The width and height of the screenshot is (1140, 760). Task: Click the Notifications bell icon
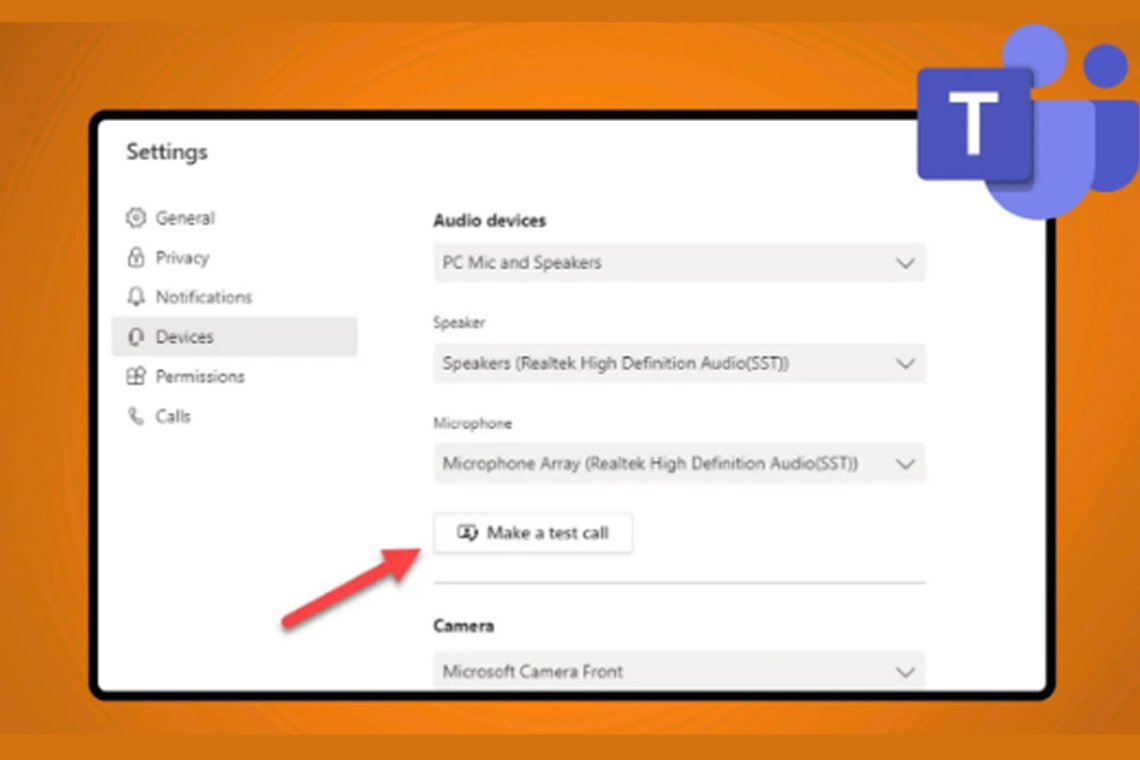(x=134, y=297)
